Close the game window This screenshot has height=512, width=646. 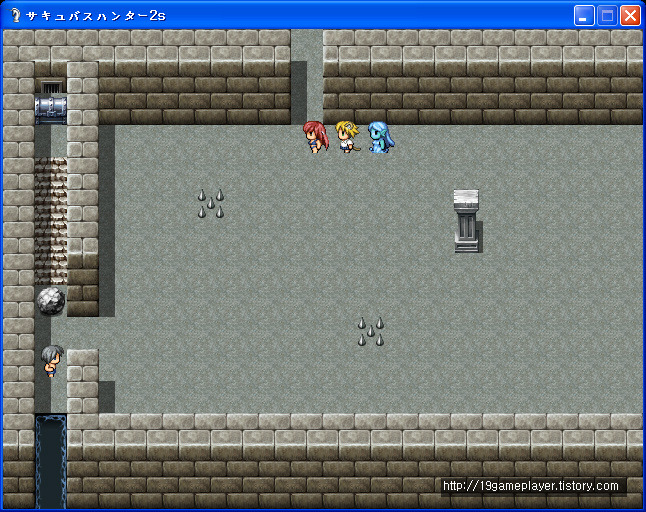pos(630,16)
